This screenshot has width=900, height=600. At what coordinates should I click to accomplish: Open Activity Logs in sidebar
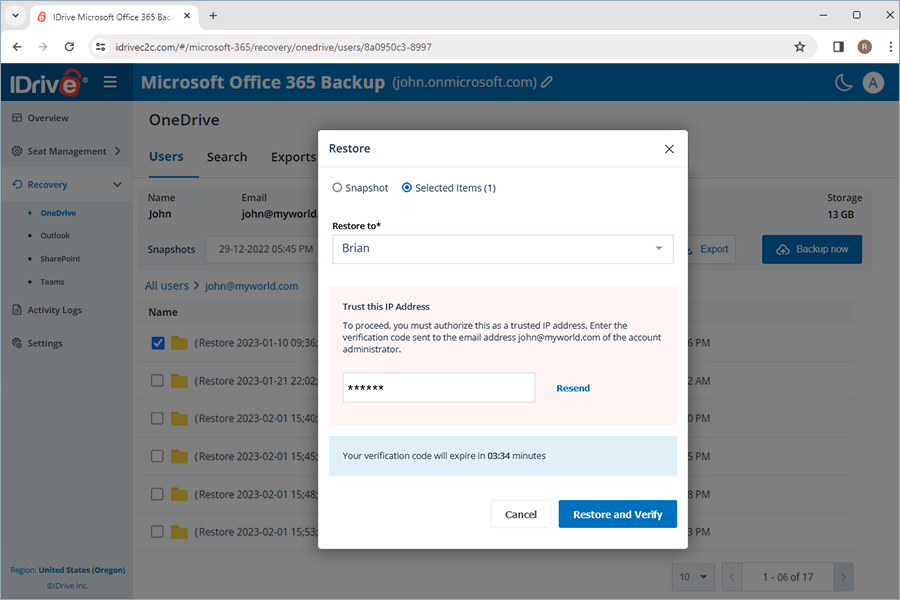(x=55, y=310)
